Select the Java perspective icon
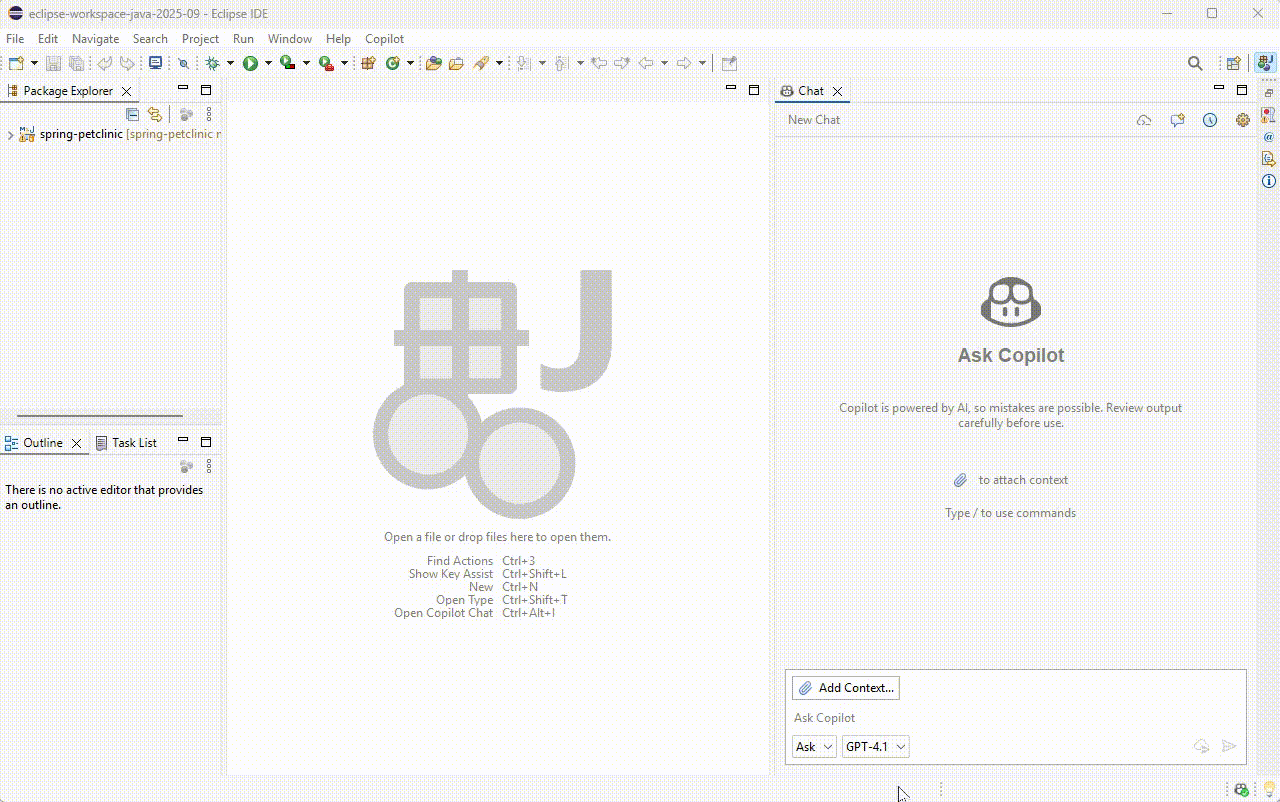This screenshot has width=1280, height=802. coord(1263,62)
